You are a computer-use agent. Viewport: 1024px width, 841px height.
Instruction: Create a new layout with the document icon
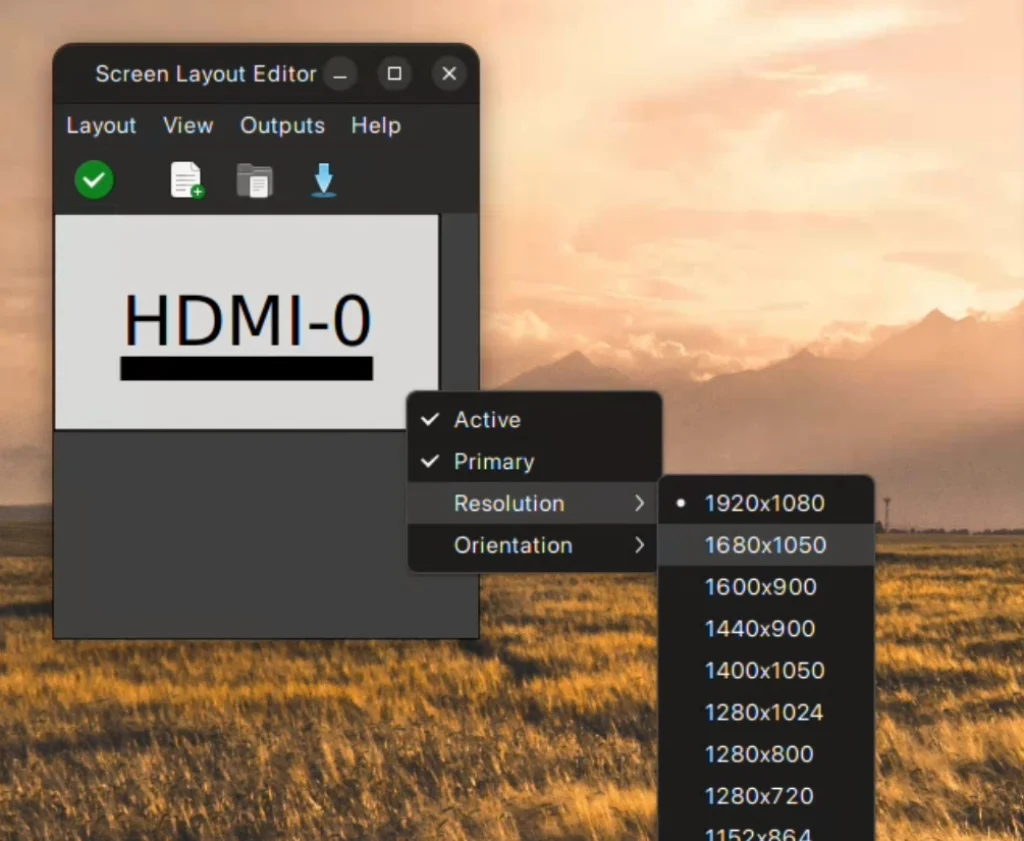tap(187, 180)
